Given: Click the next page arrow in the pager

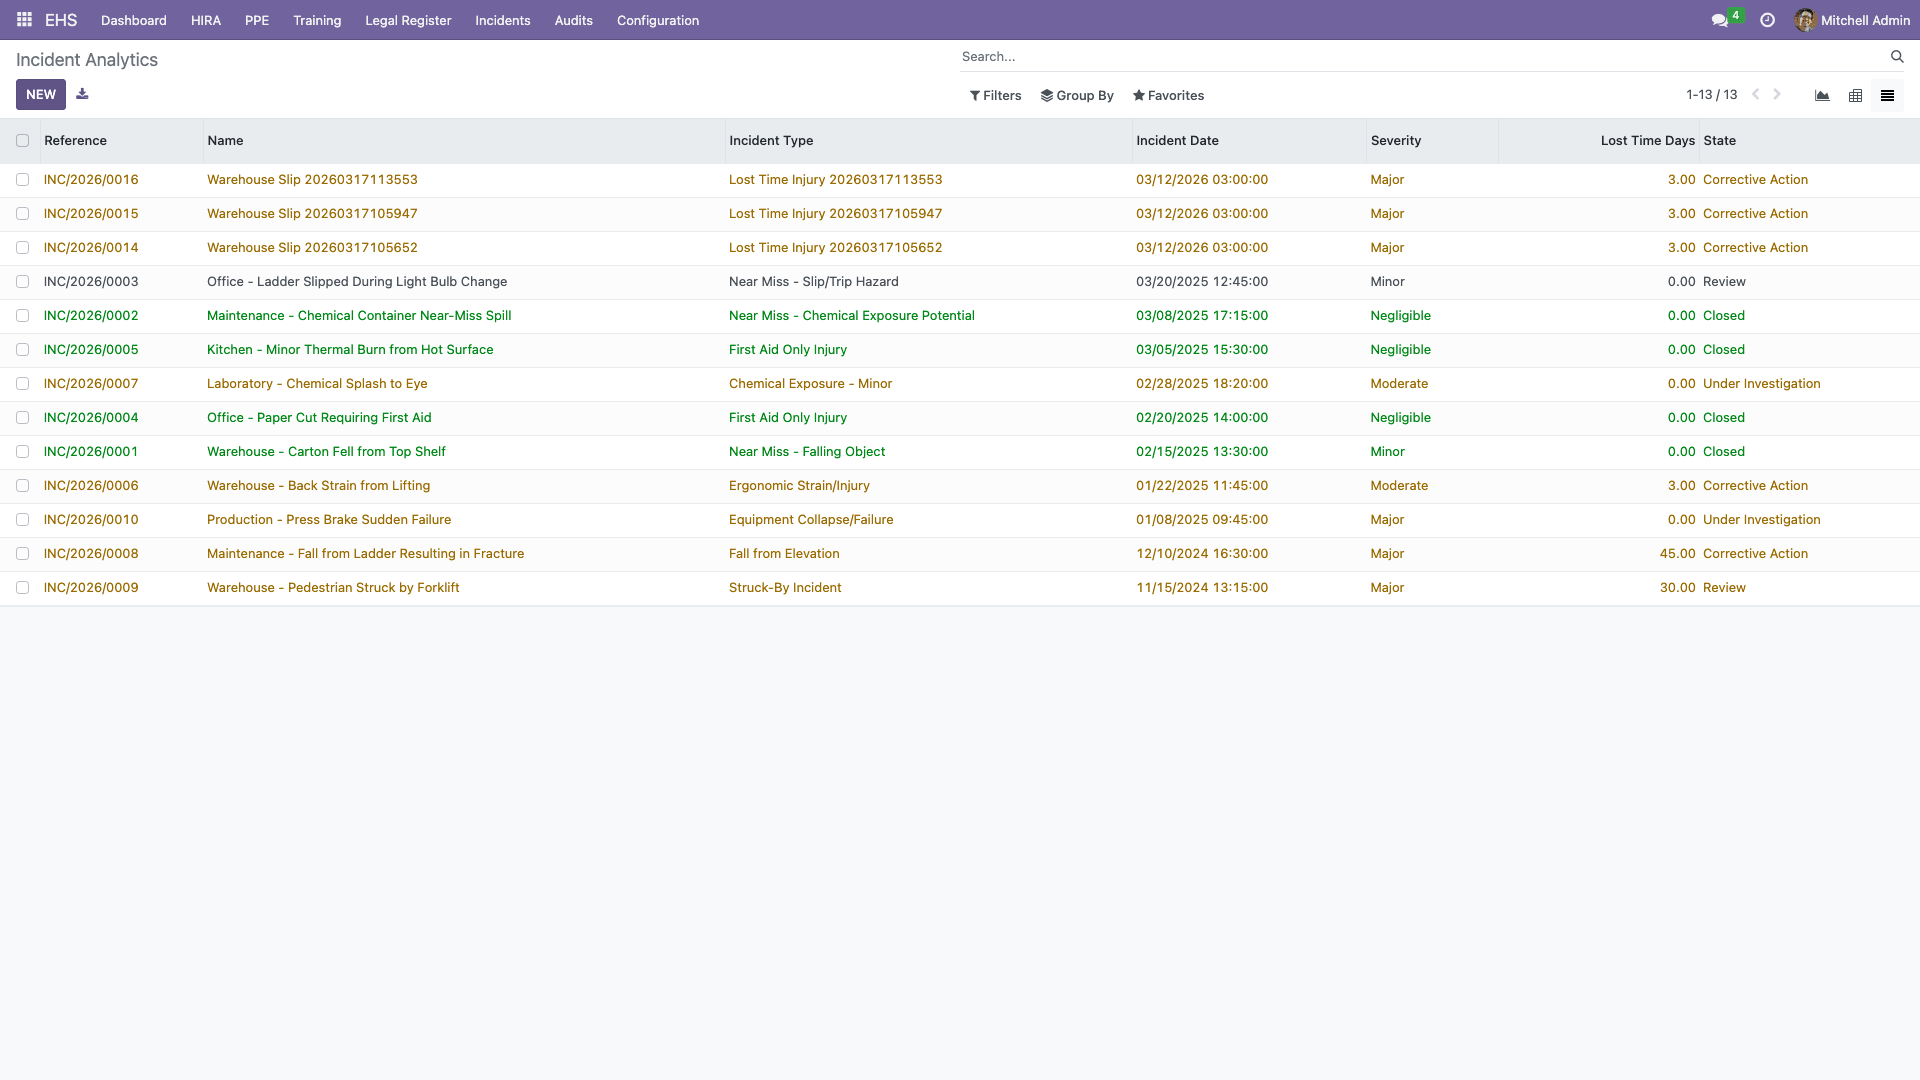Looking at the screenshot, I should click(1777, 94).
